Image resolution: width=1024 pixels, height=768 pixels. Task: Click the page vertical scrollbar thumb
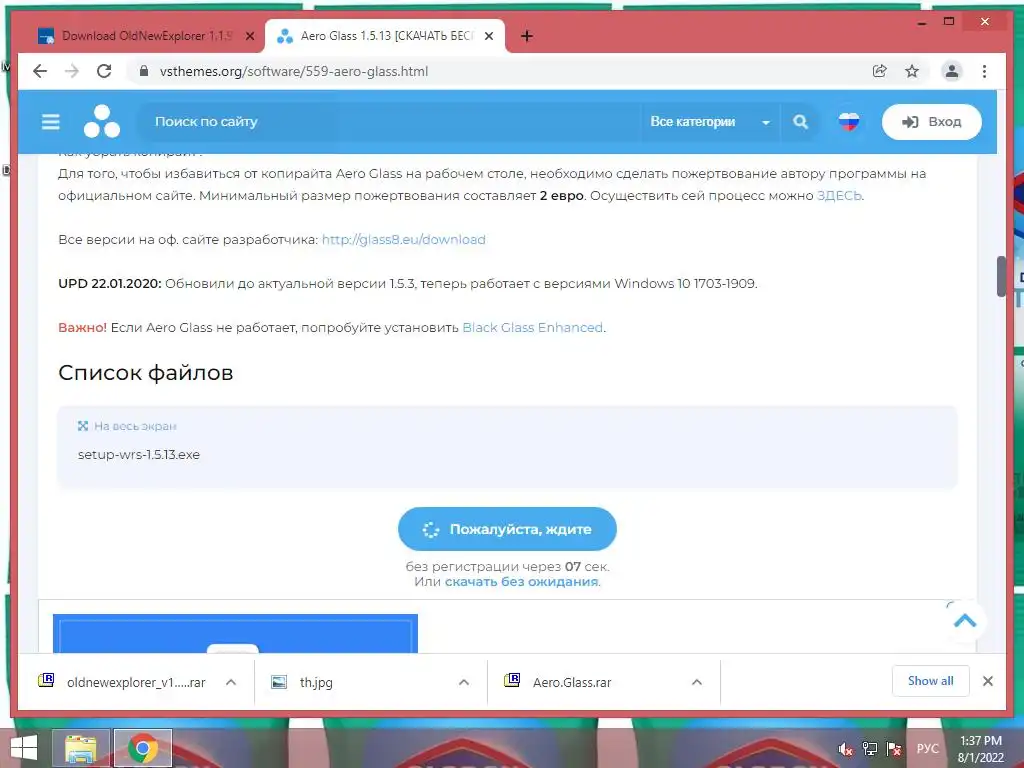[1001, 277]
